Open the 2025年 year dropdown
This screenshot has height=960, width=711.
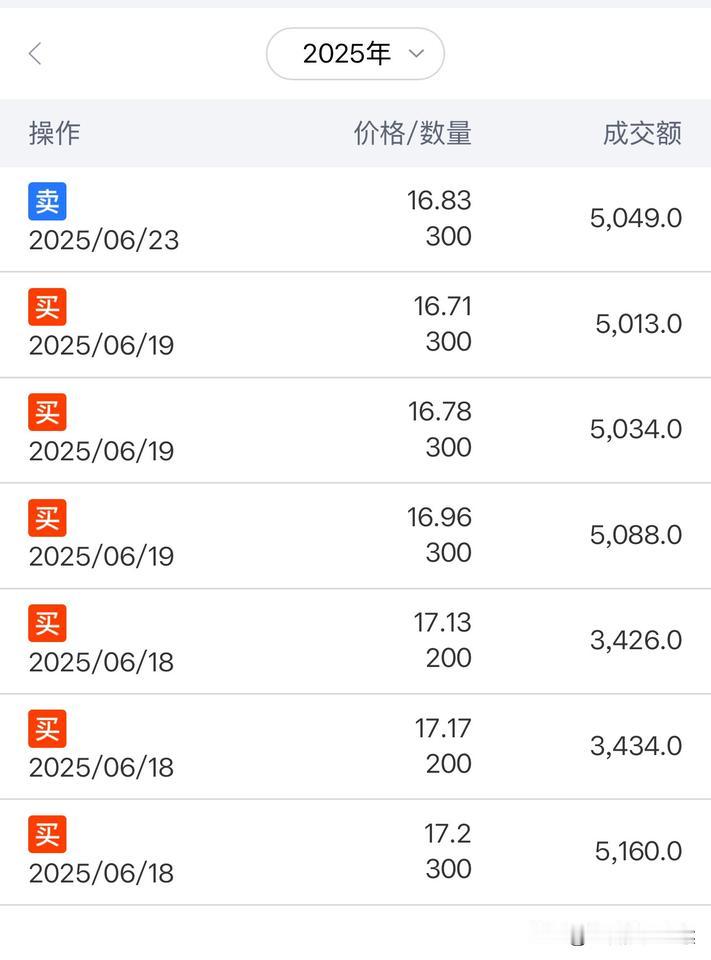tap(355, 54)
